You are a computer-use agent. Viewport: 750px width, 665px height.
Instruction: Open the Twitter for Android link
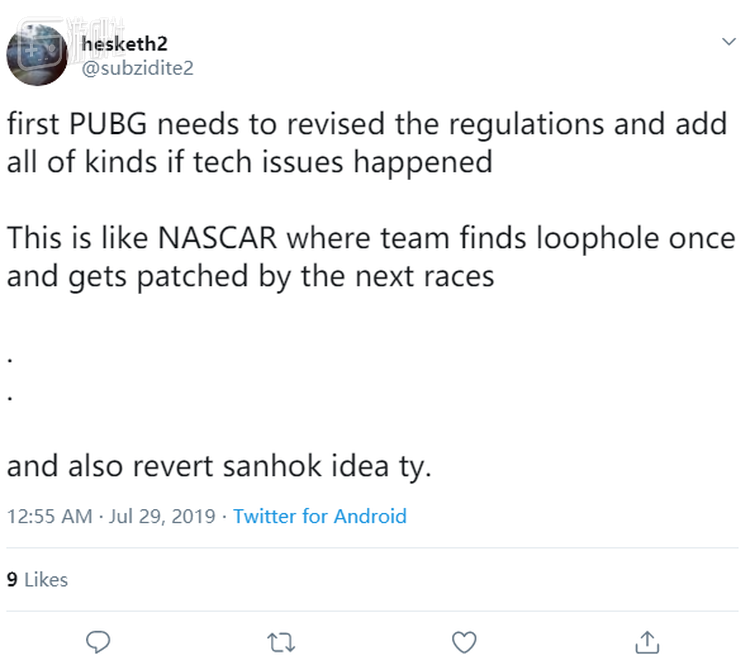tap(320, 517)
